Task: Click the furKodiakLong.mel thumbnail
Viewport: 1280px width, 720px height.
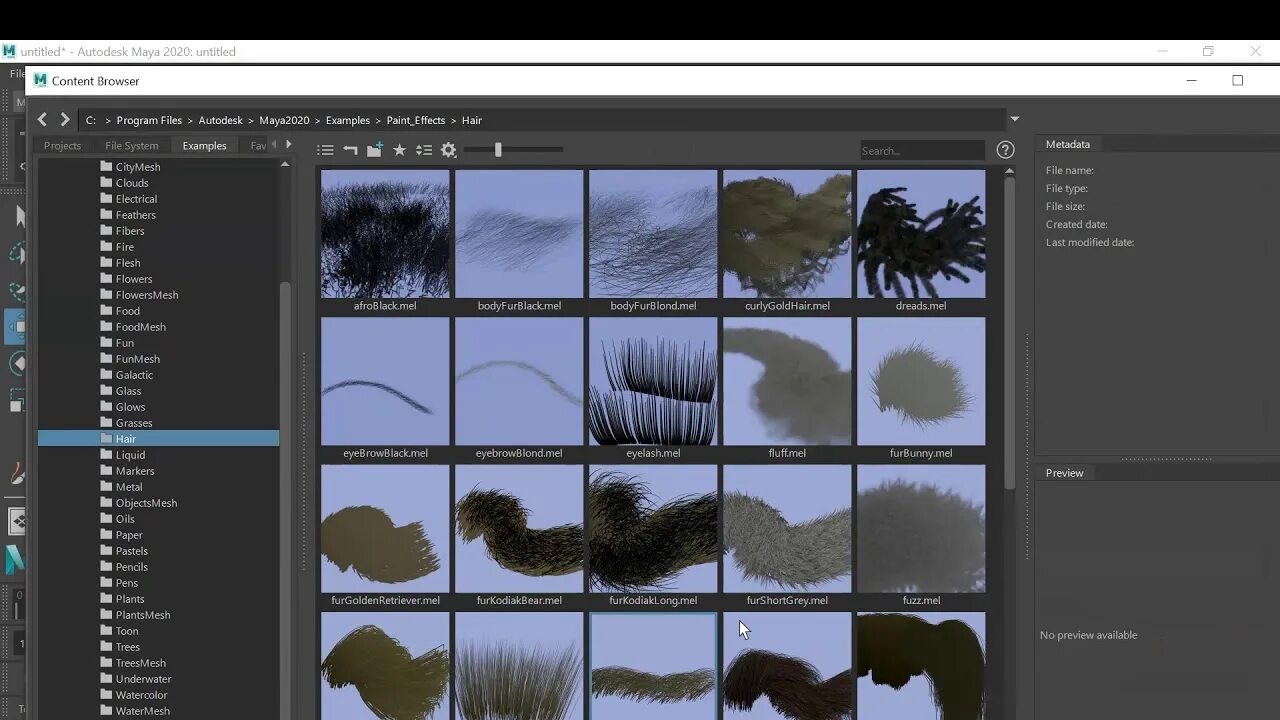Action: click(653, 528)
